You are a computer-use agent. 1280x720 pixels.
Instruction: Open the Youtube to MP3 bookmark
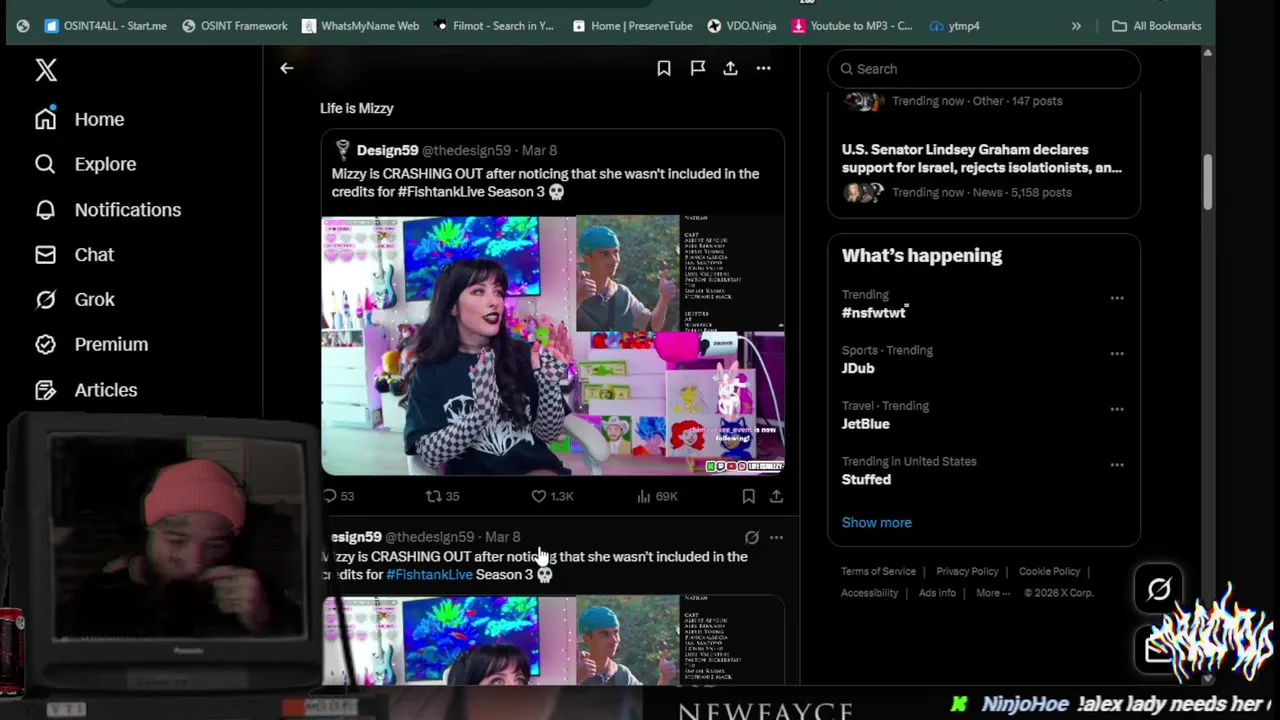pos(852,26)
